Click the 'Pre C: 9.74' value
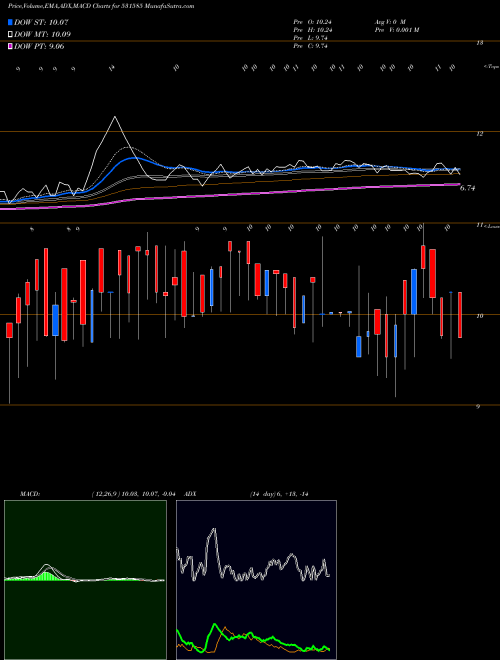 click(311, 46)
